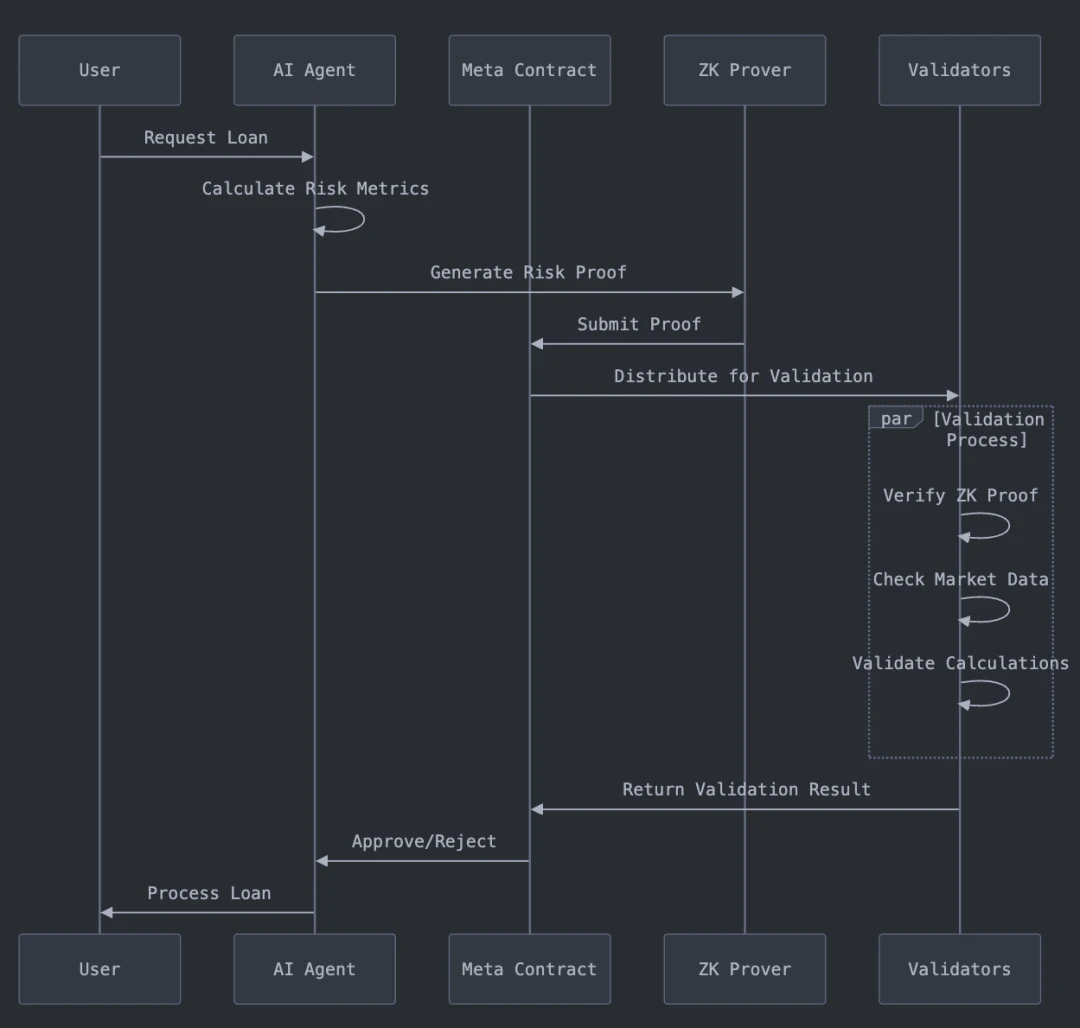
Task: Select the bottom Meta Contract participant box
Action: (x=529, y=968)
